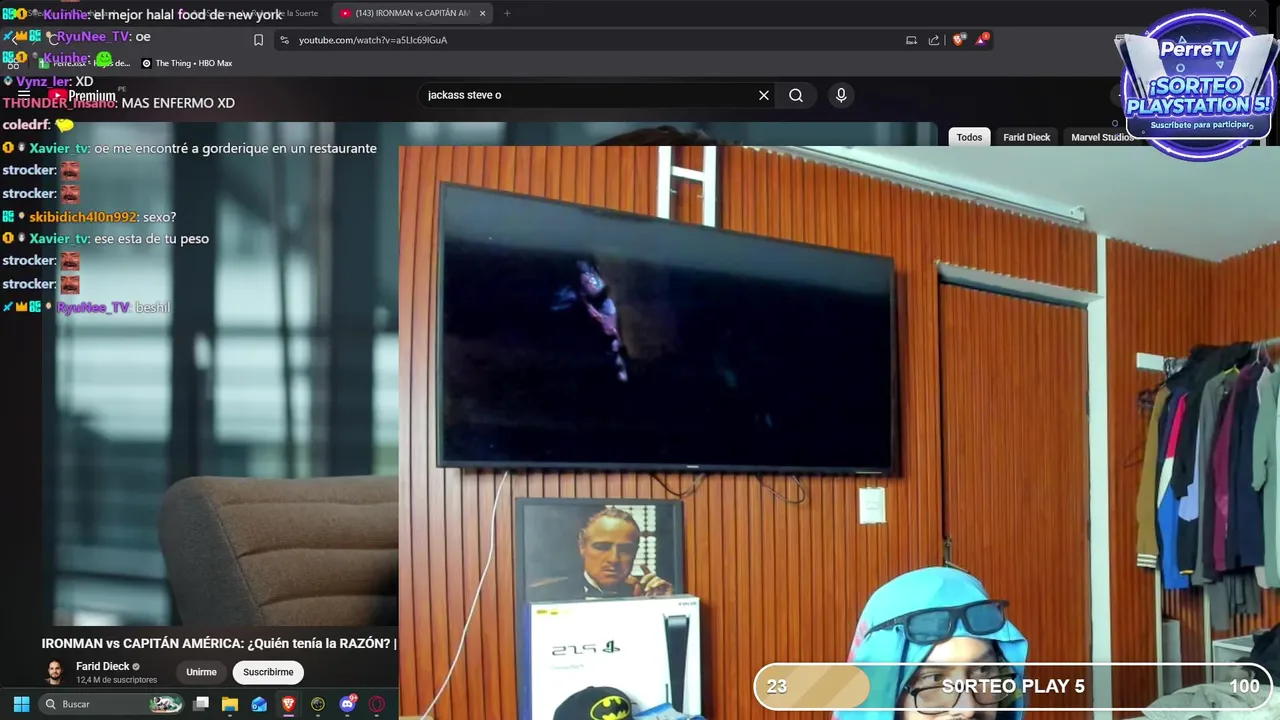Click the Farid Dieck channel name
The image size is (1280, 720).
(x=102, y=666)
